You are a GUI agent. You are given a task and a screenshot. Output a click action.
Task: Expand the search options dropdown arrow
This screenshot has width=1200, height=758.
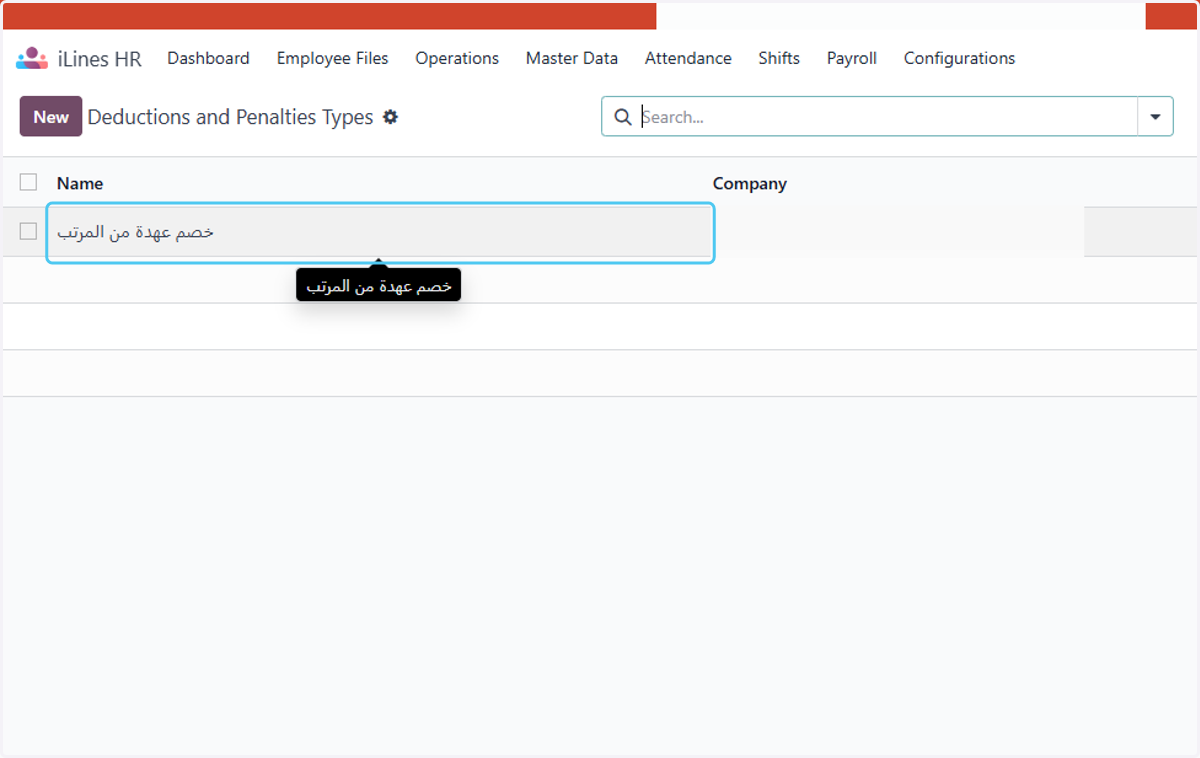[1155, 117]
